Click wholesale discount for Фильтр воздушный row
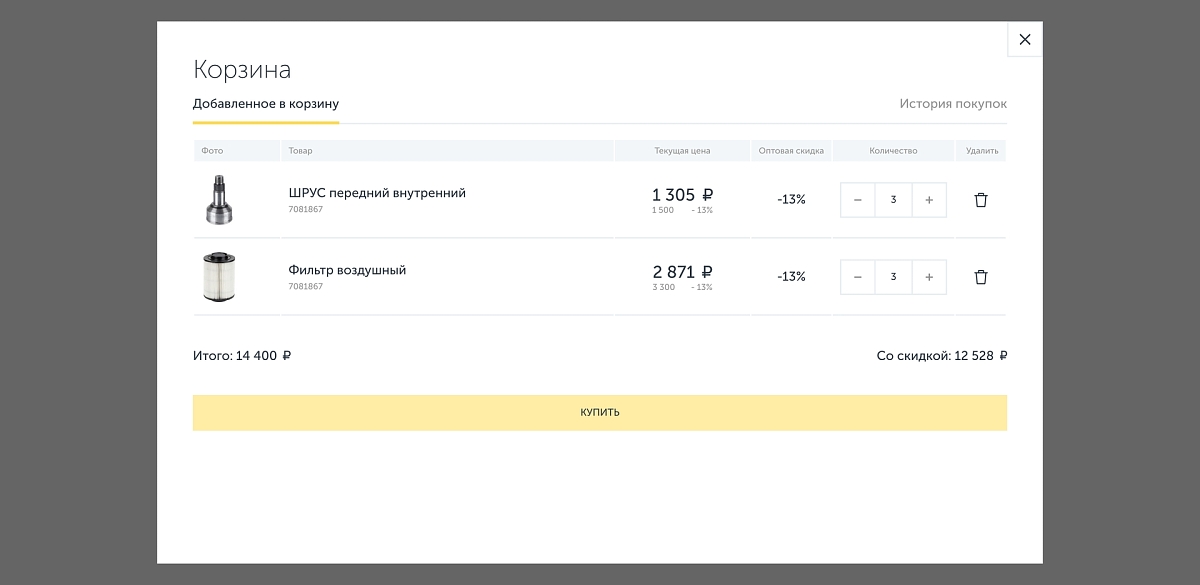This screenshot has width=1200, height=585. point(791,277)
